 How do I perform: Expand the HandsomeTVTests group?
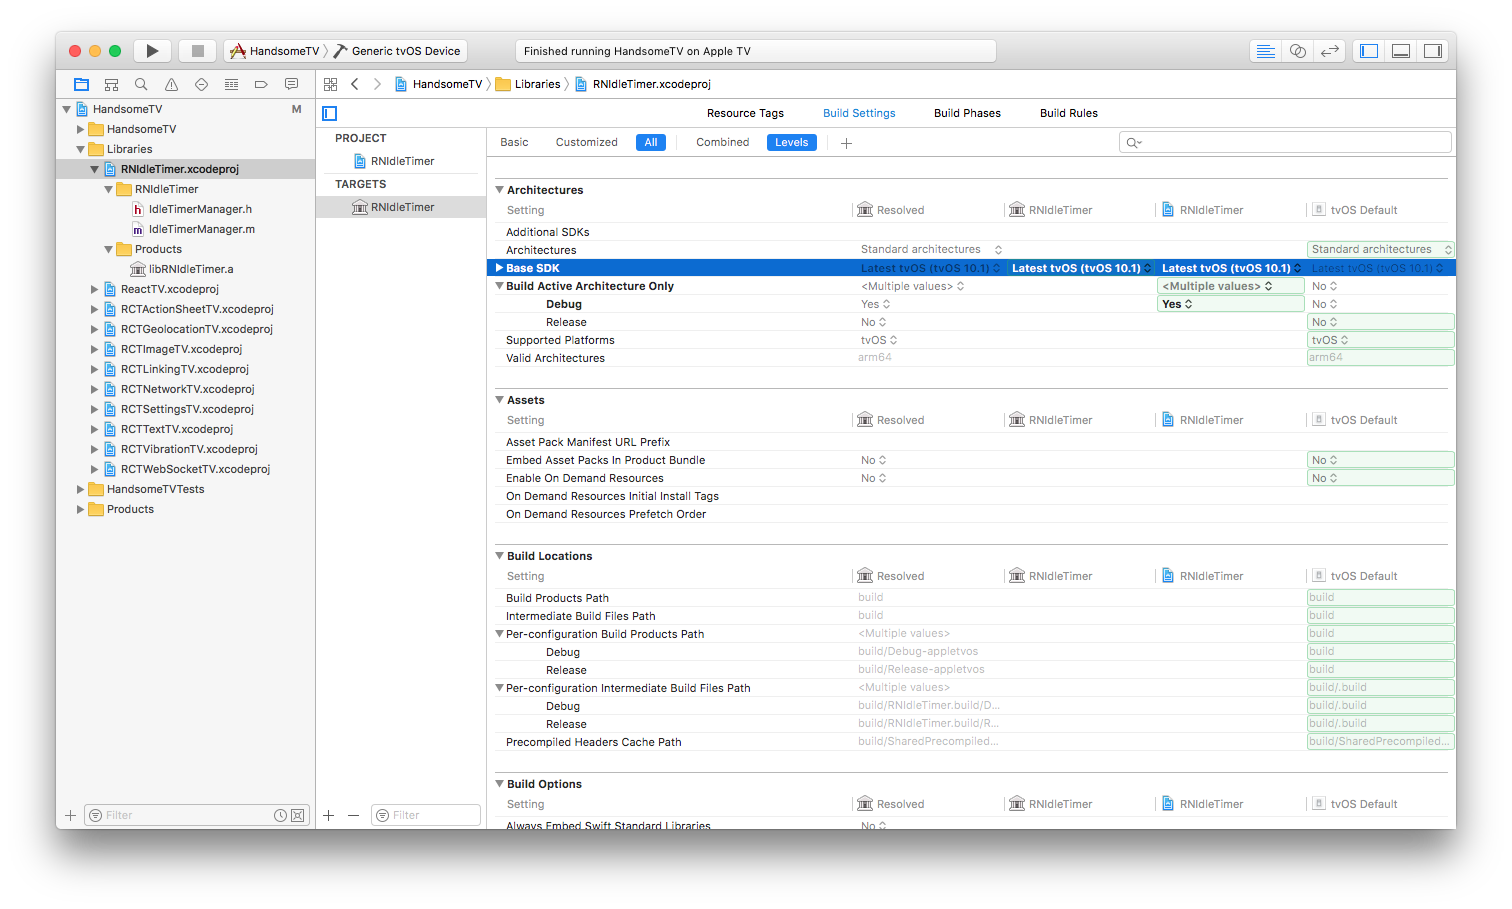[81, 489]
